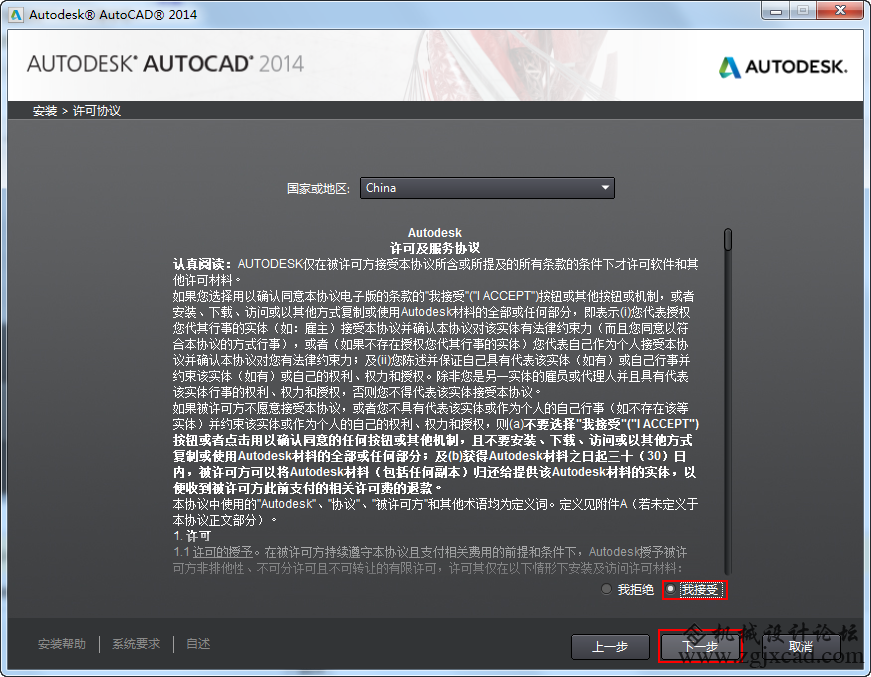Viewport: 871px width, 677px height.
Task: Click the dropdown arrow of the country selector
Action: (x=605, y=188)
